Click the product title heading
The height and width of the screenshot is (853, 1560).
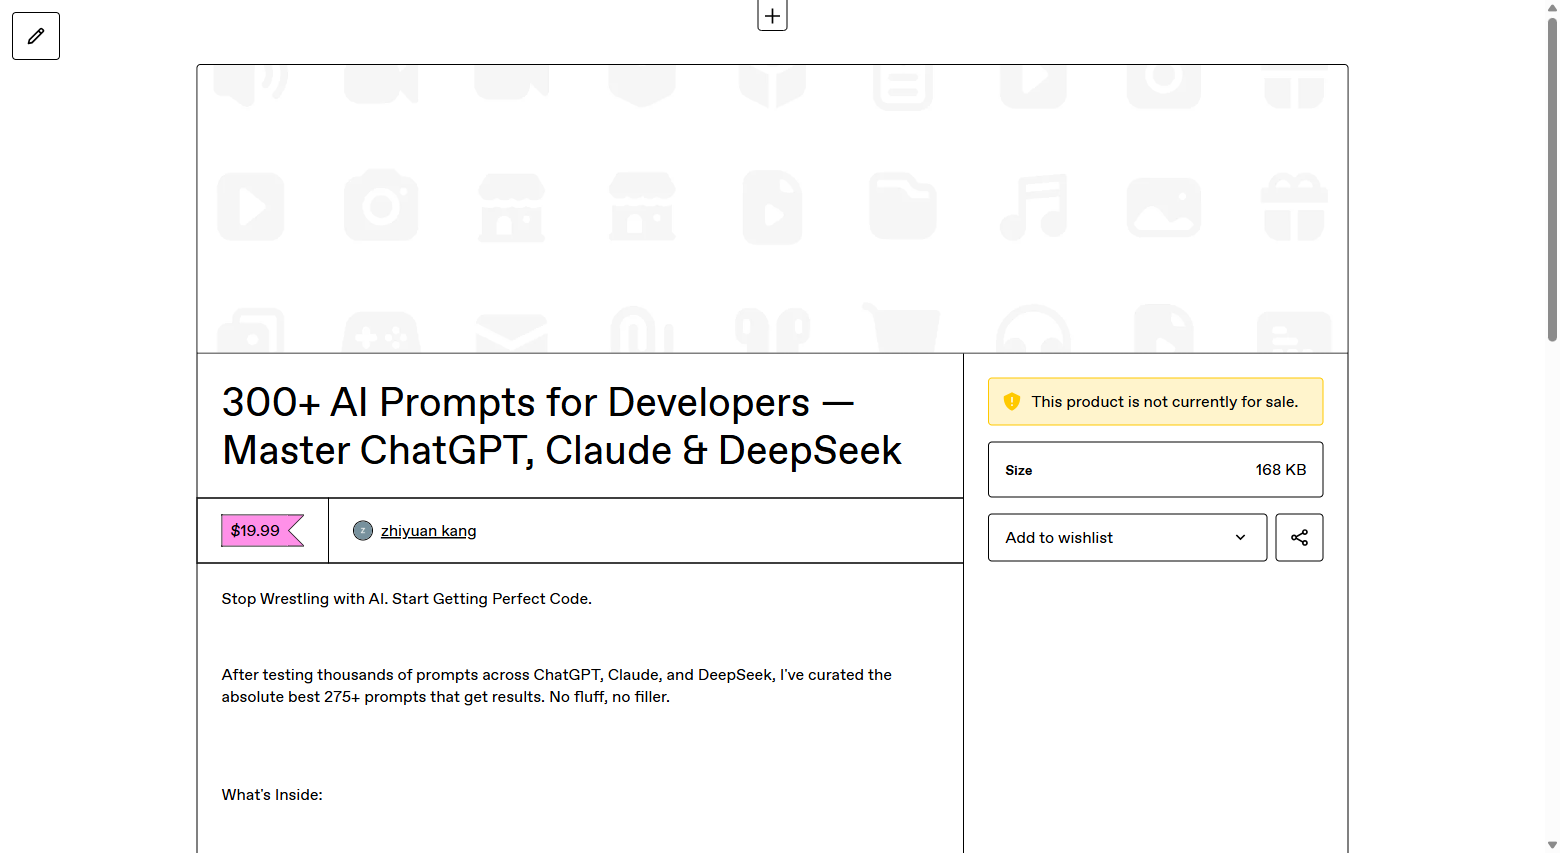point(562,426)
